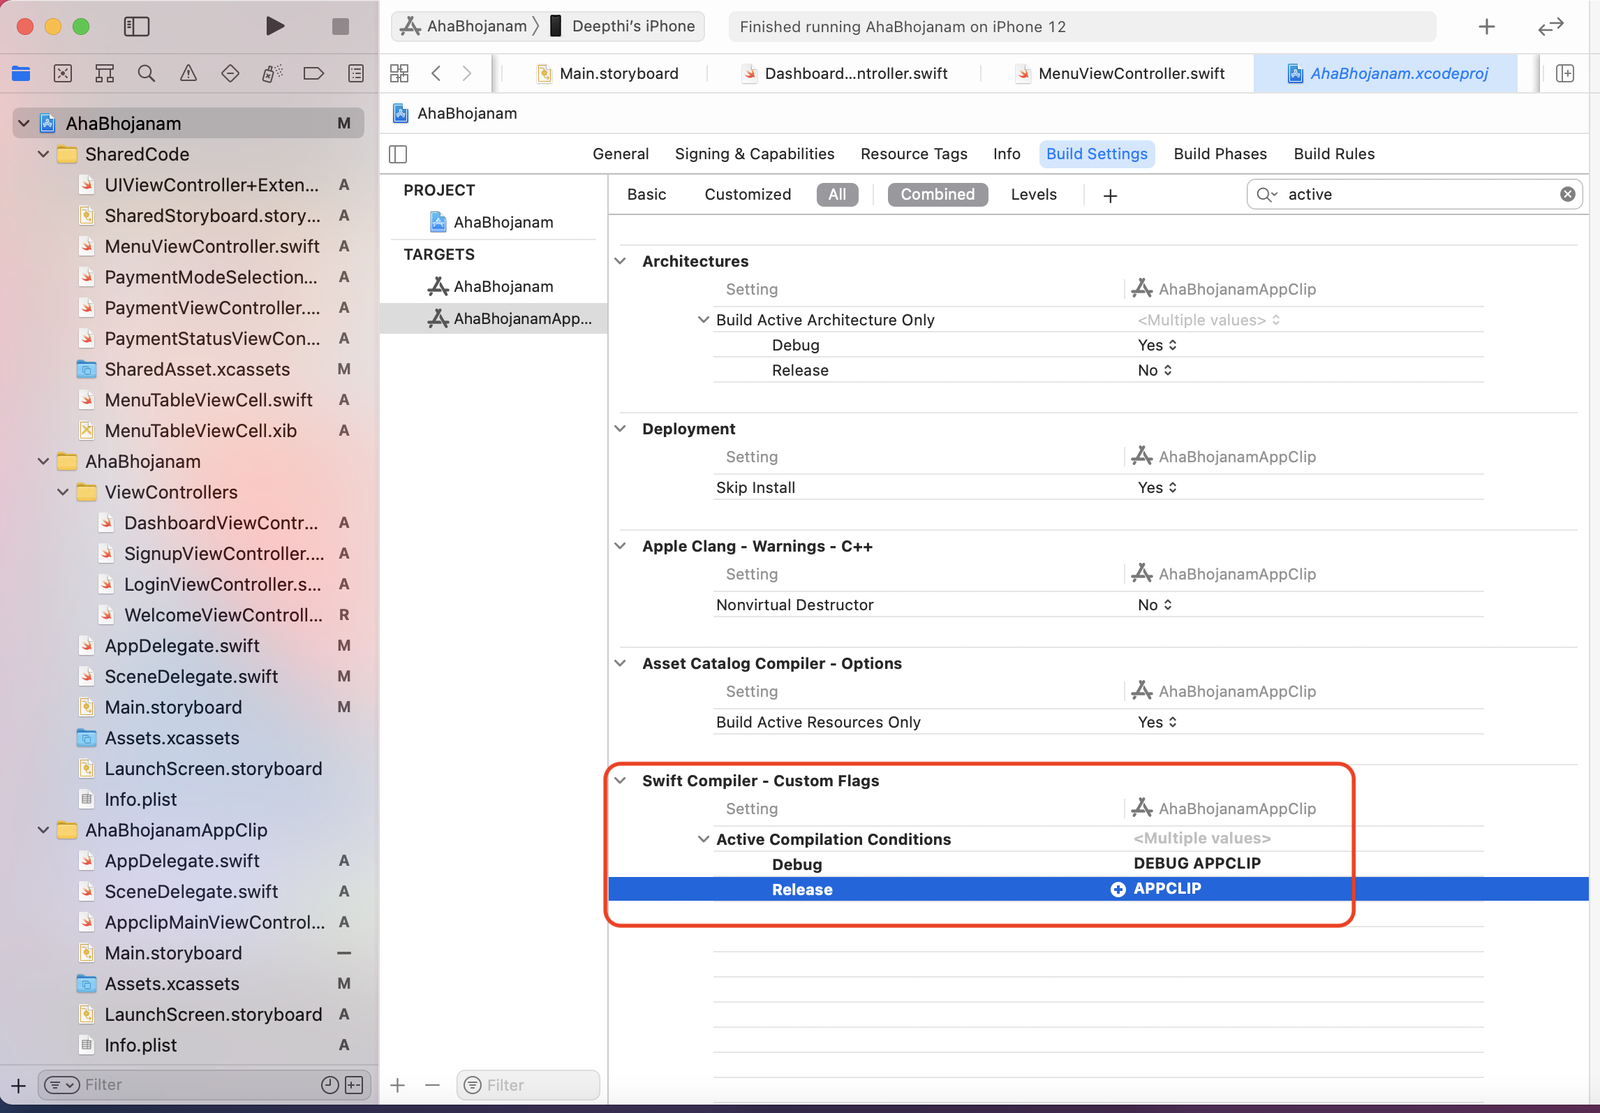Edit the Release APPCLIP value

1167,889
